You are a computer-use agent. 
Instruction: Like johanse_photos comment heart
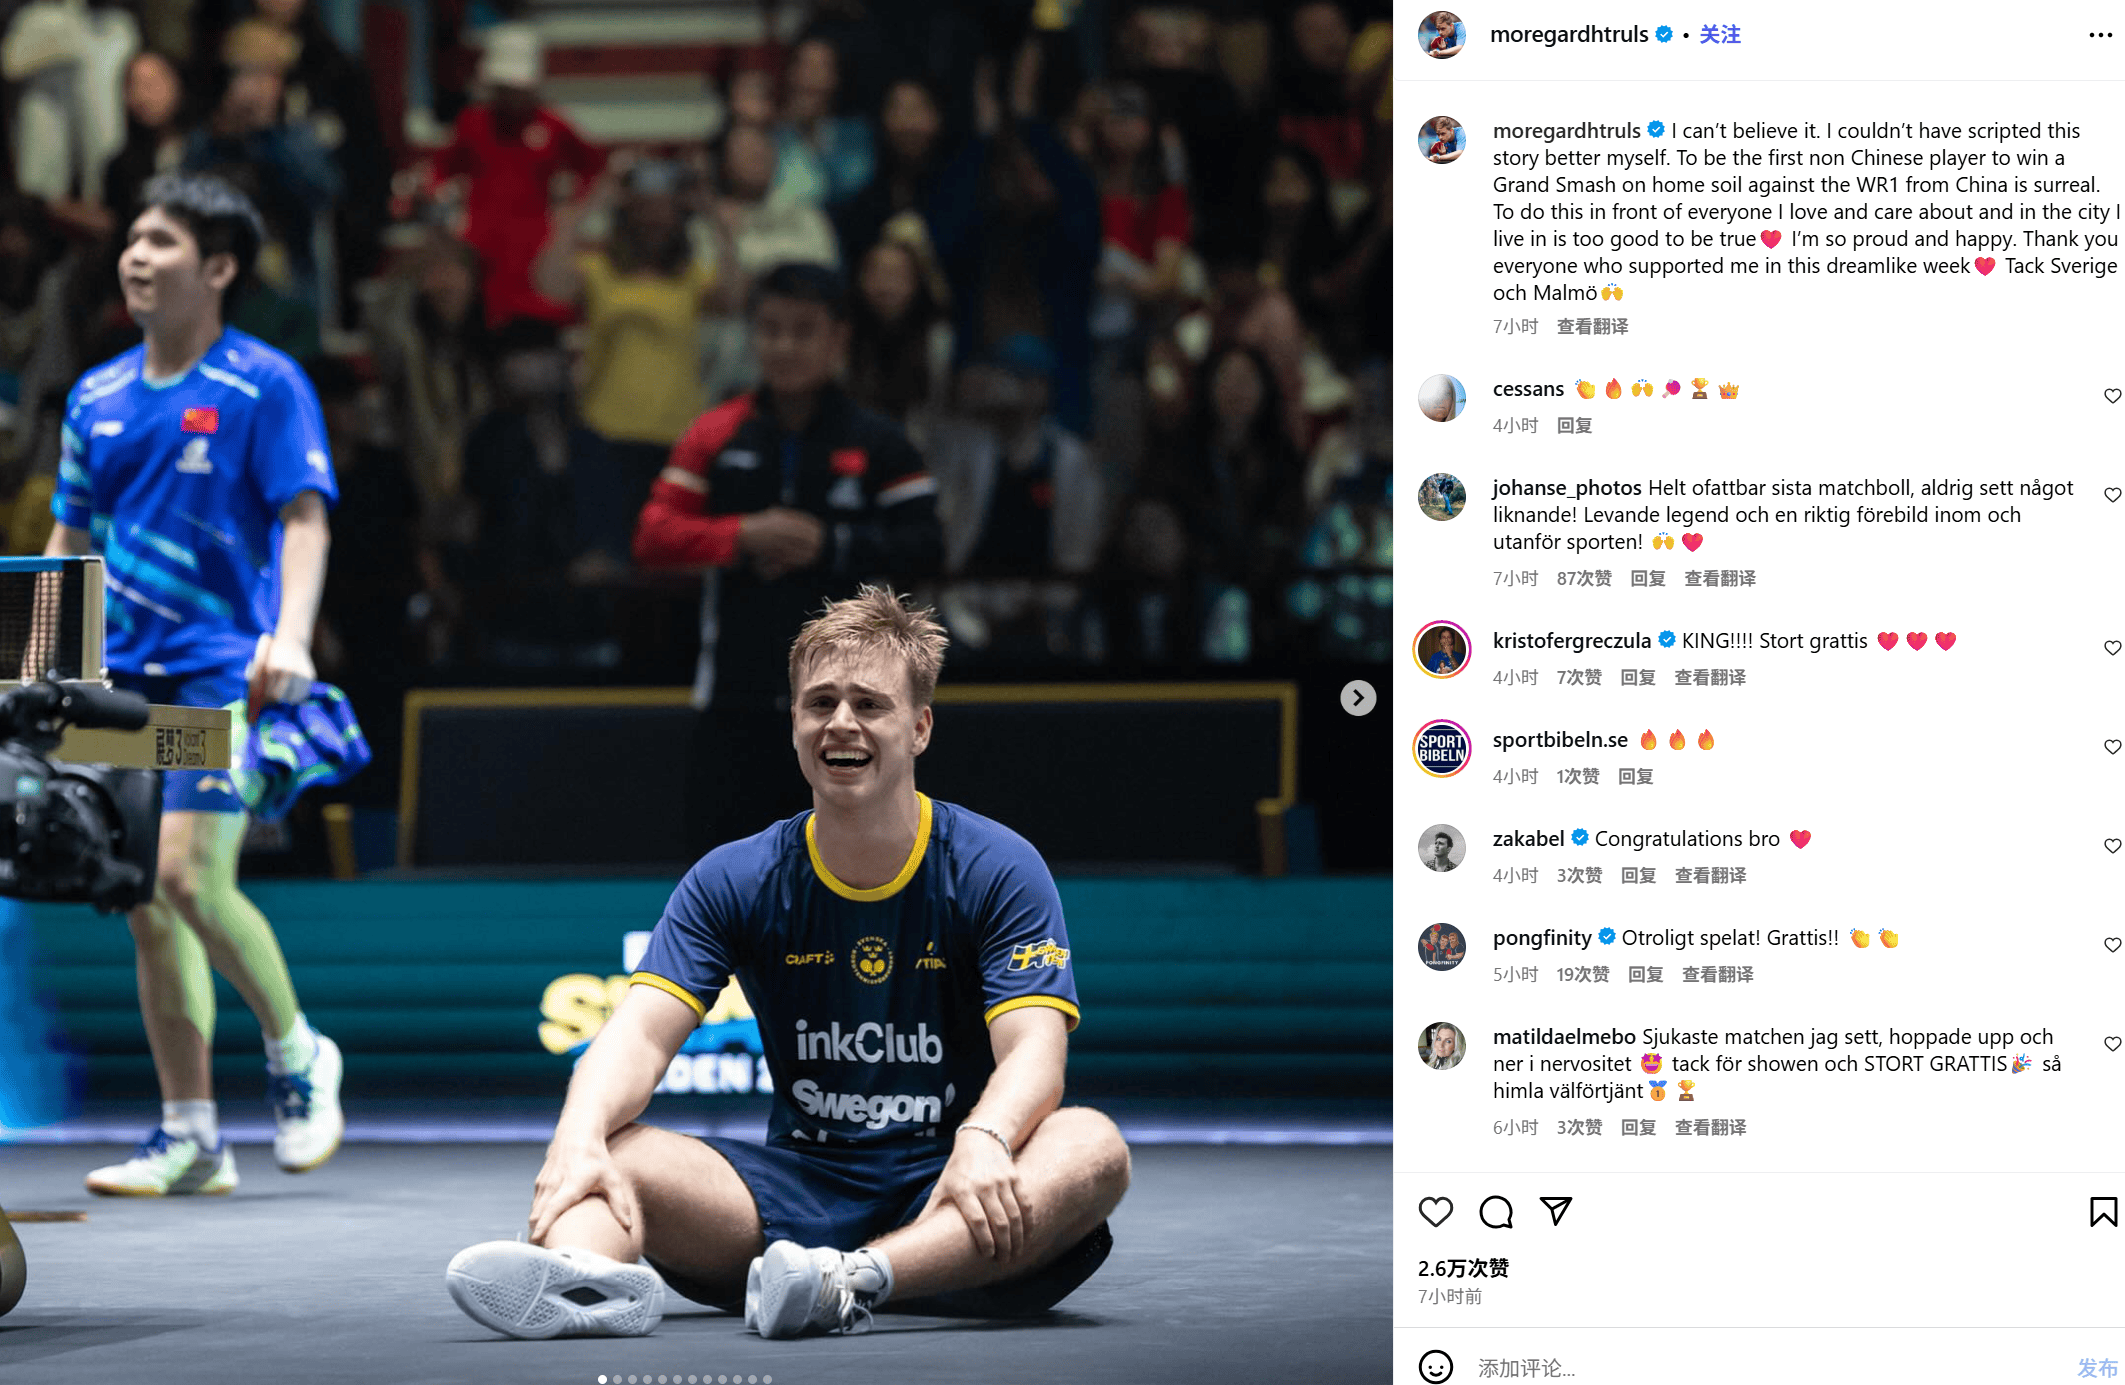(x=2112, y=495)
